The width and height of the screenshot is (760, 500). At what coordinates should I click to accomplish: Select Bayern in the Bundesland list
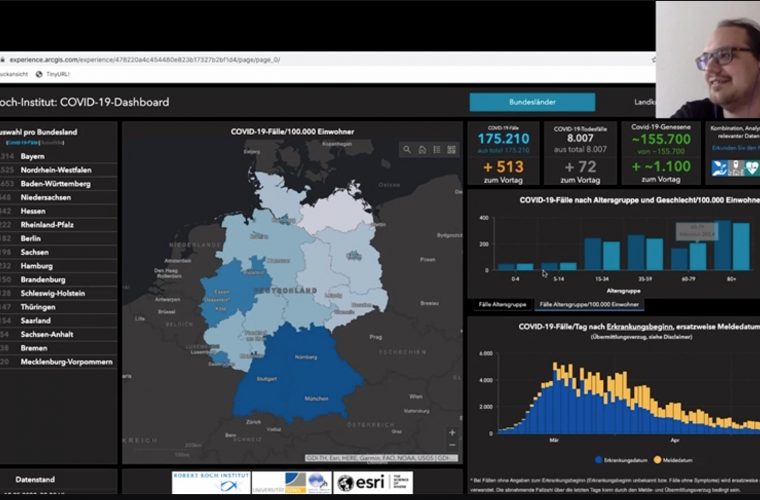33,157
